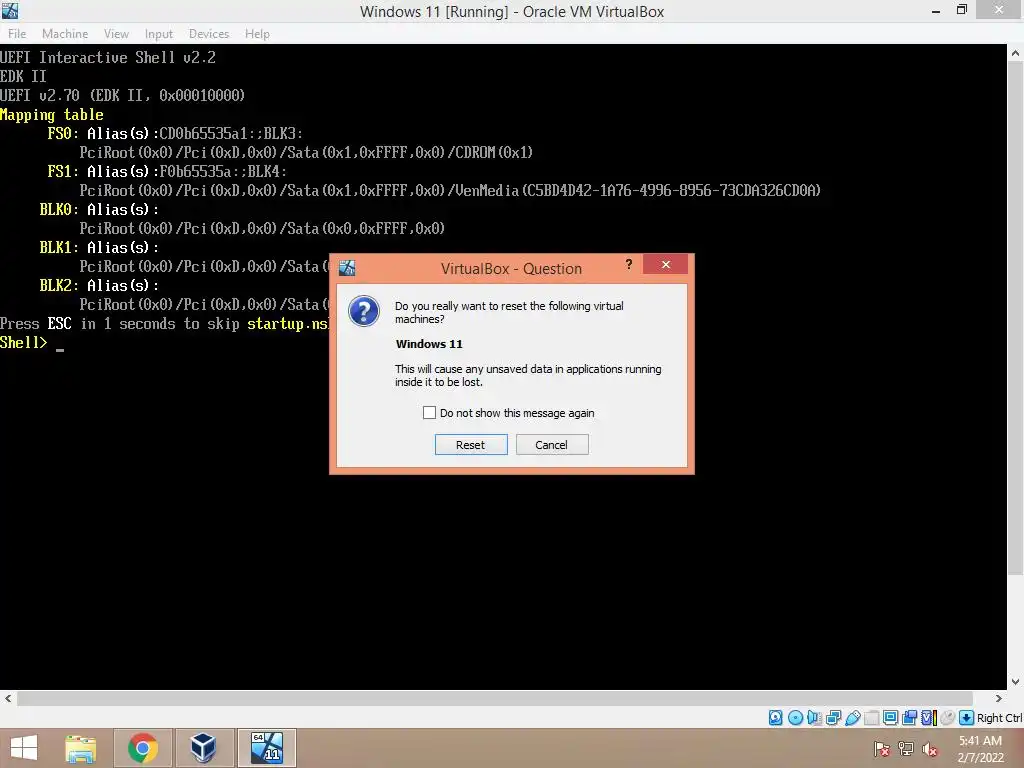The width and height of the screenshot is (1024, 768).
Task: Click the FS0: mapping entry label
Action: 63,133
